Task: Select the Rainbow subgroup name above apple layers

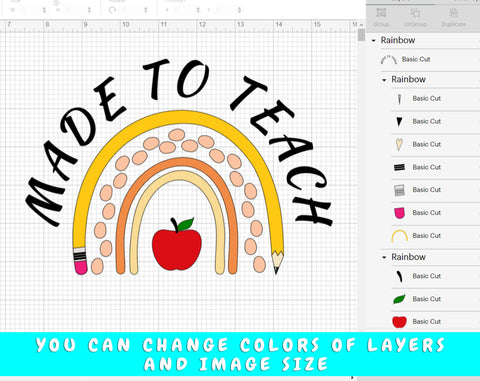Action: (408, 257)
